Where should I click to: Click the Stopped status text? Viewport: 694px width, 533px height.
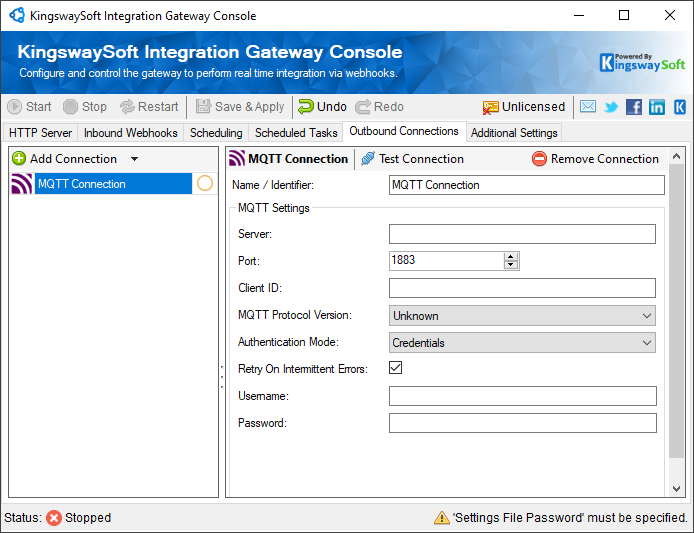click(88, 518)
